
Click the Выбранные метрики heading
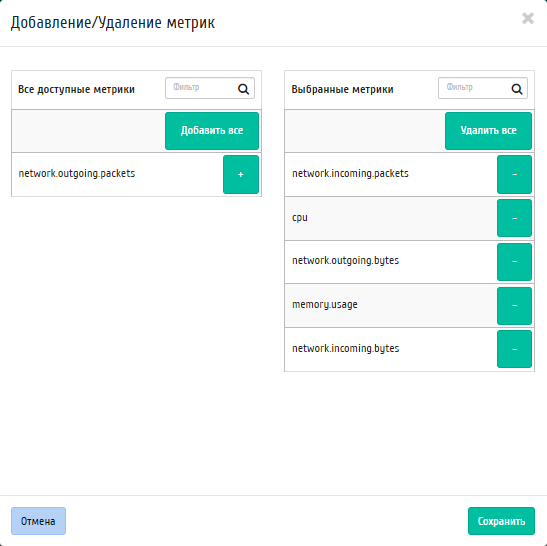click(x=342, y=90)
